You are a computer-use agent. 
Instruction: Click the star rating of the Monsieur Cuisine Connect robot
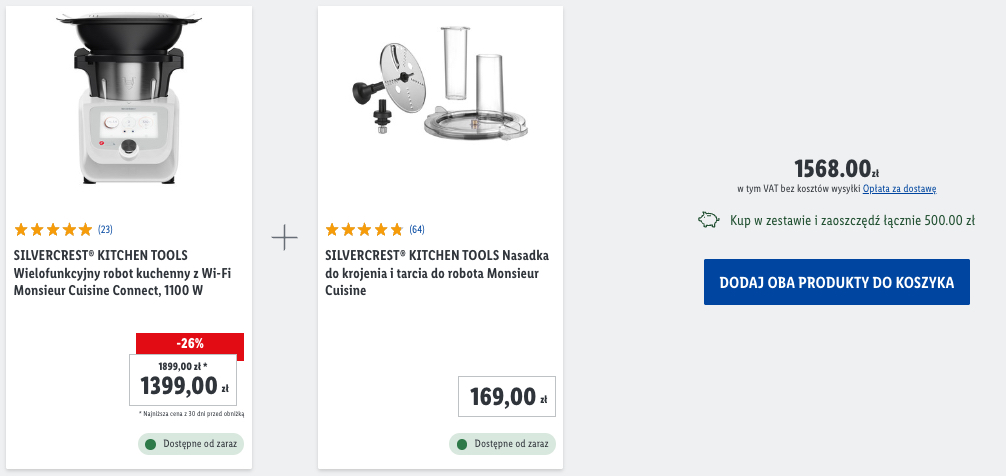click(x=53, y=229)
